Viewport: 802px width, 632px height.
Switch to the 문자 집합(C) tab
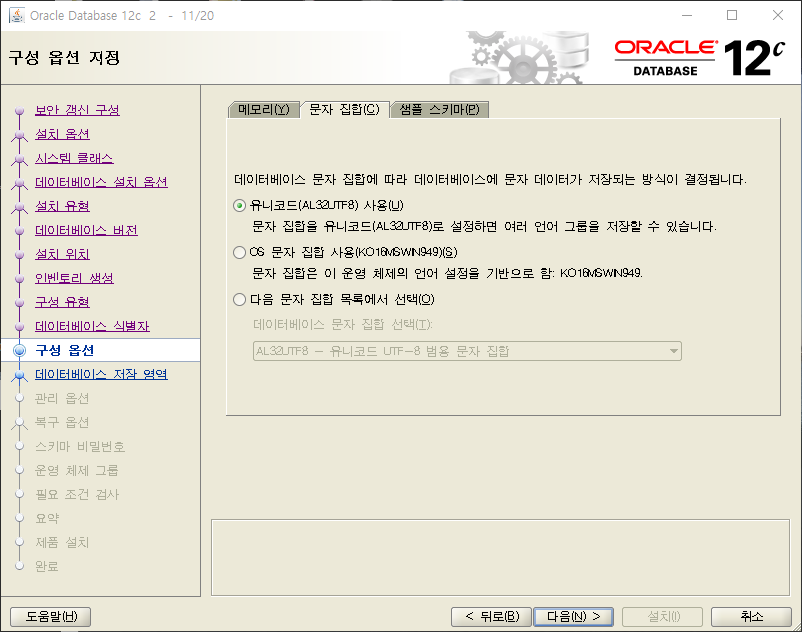coord(344,109)
